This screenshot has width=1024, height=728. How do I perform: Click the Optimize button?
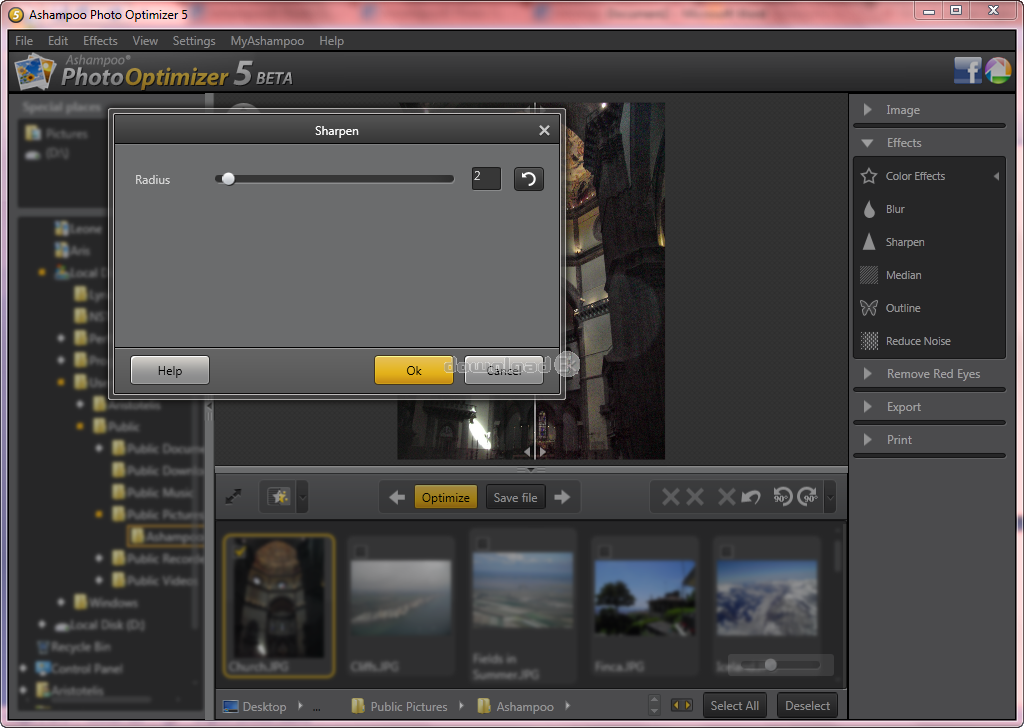(x=445, y=498)
